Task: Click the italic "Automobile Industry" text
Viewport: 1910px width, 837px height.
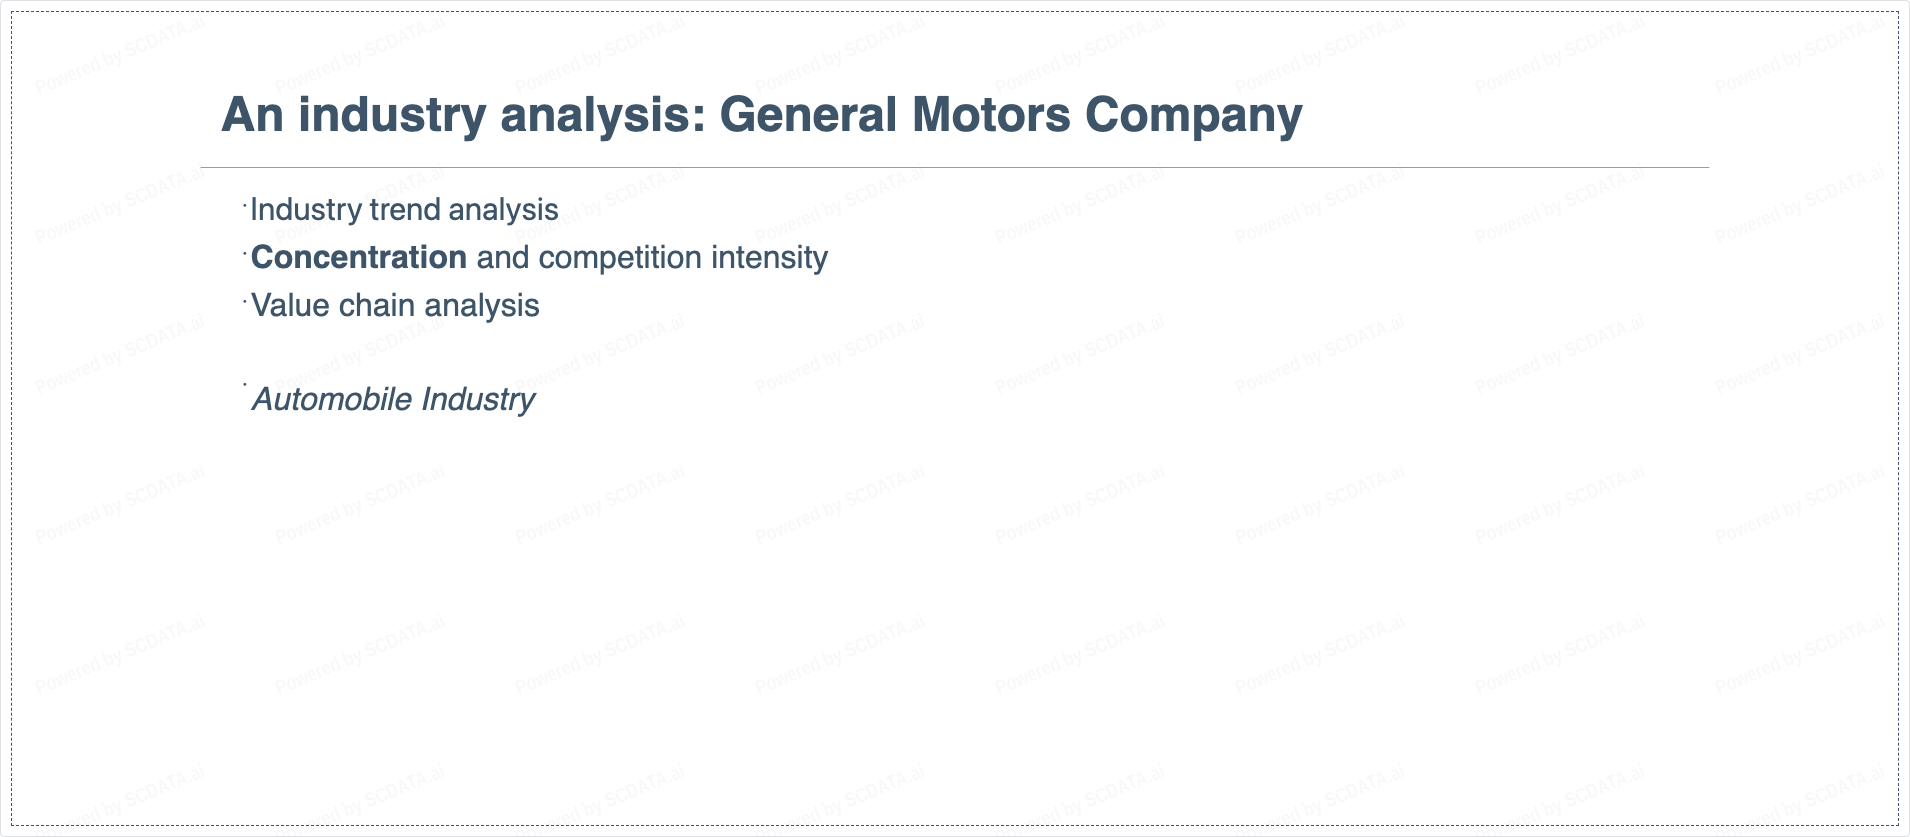Action: coord(394,399)
